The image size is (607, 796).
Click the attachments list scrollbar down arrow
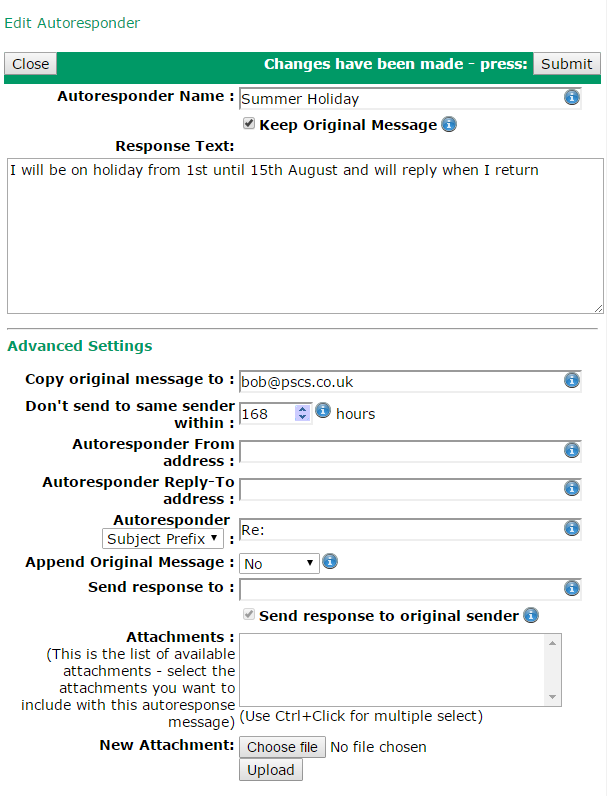click(553, 697)
